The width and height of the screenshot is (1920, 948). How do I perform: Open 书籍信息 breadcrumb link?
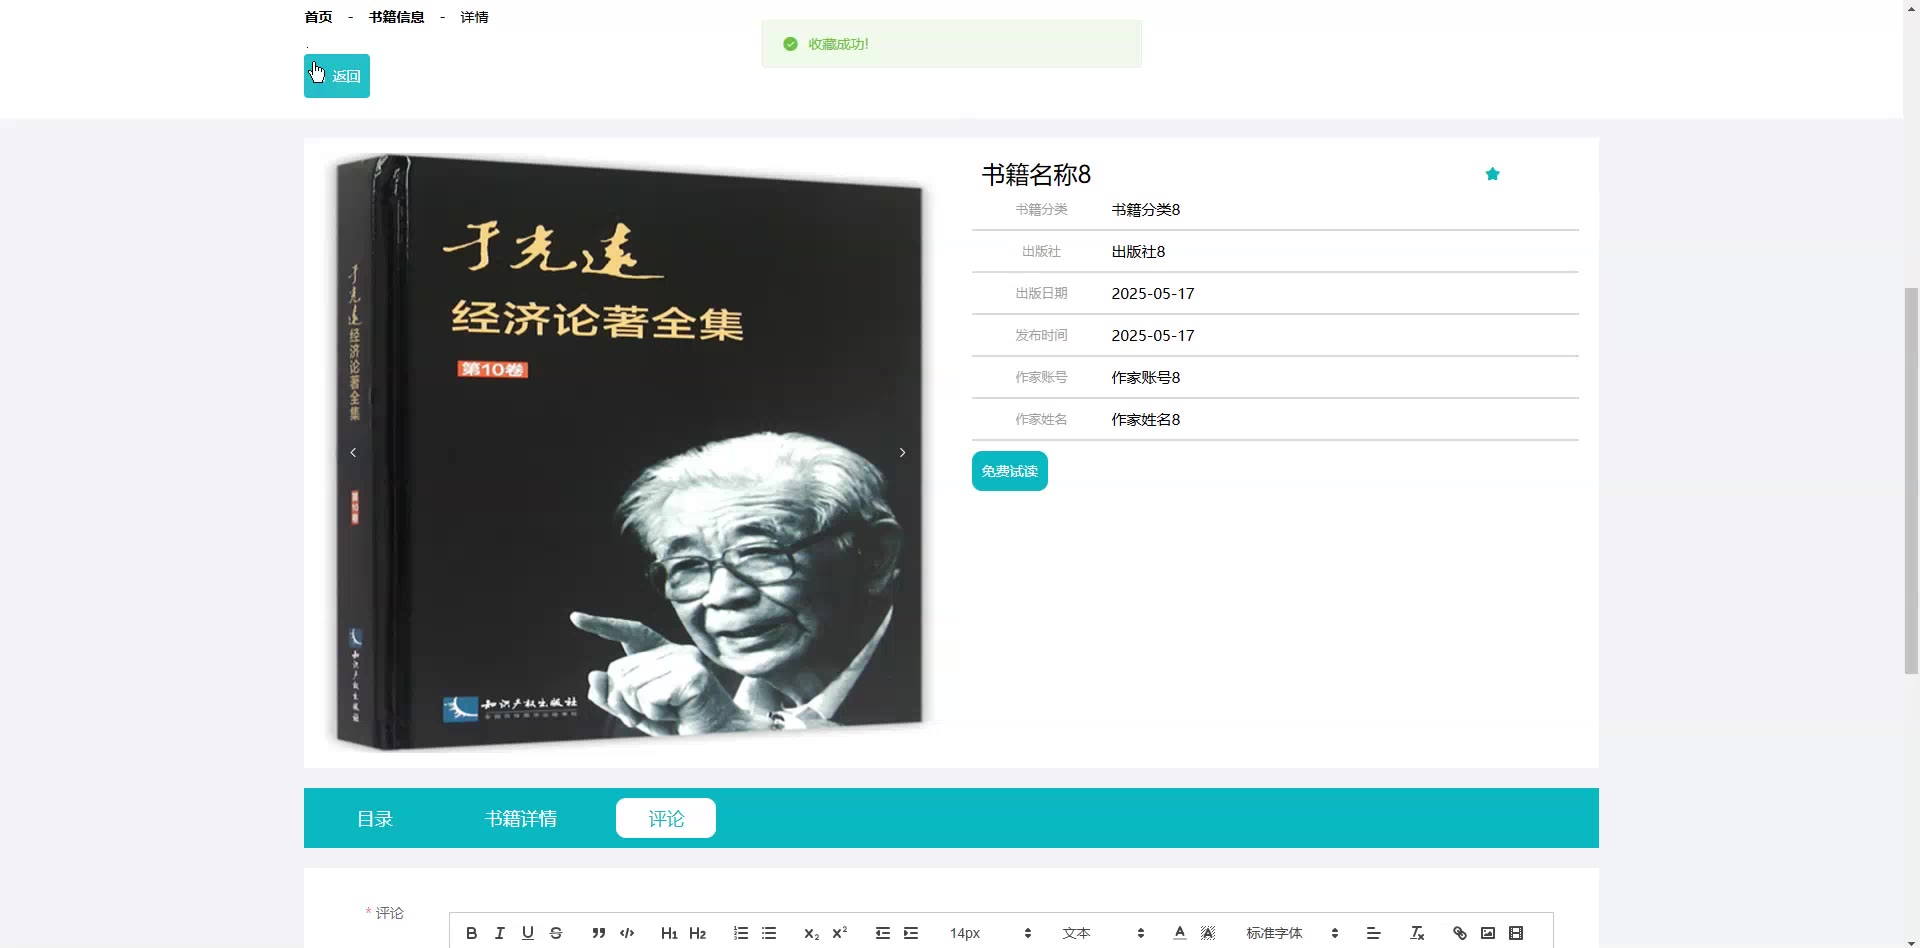396,17
